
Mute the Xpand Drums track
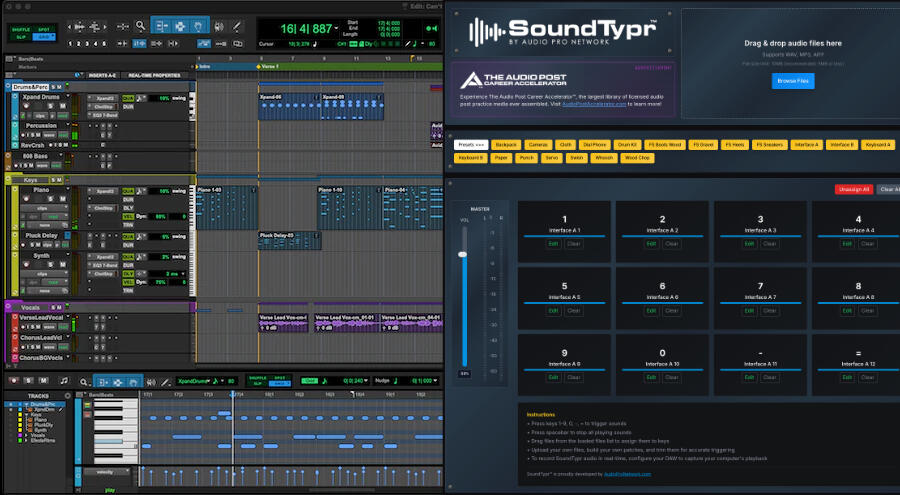pos(63,106)
